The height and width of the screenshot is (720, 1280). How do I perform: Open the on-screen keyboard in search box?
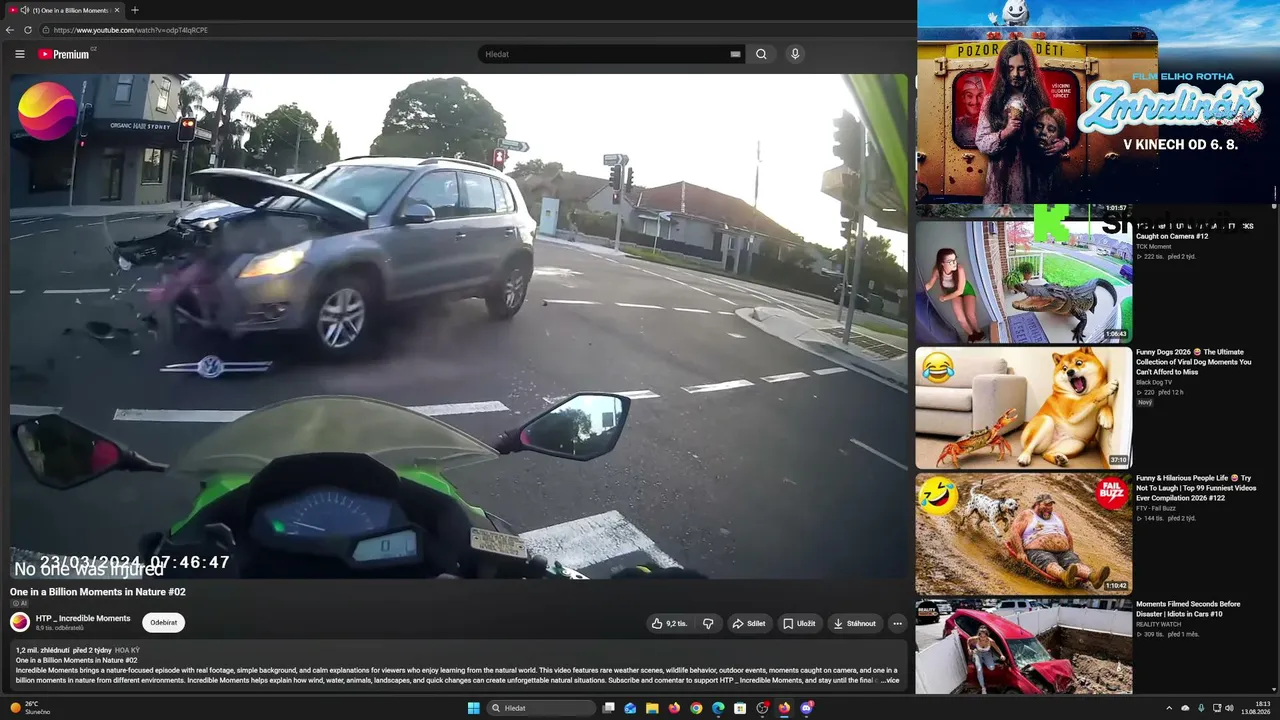click(x=735, y=54)
